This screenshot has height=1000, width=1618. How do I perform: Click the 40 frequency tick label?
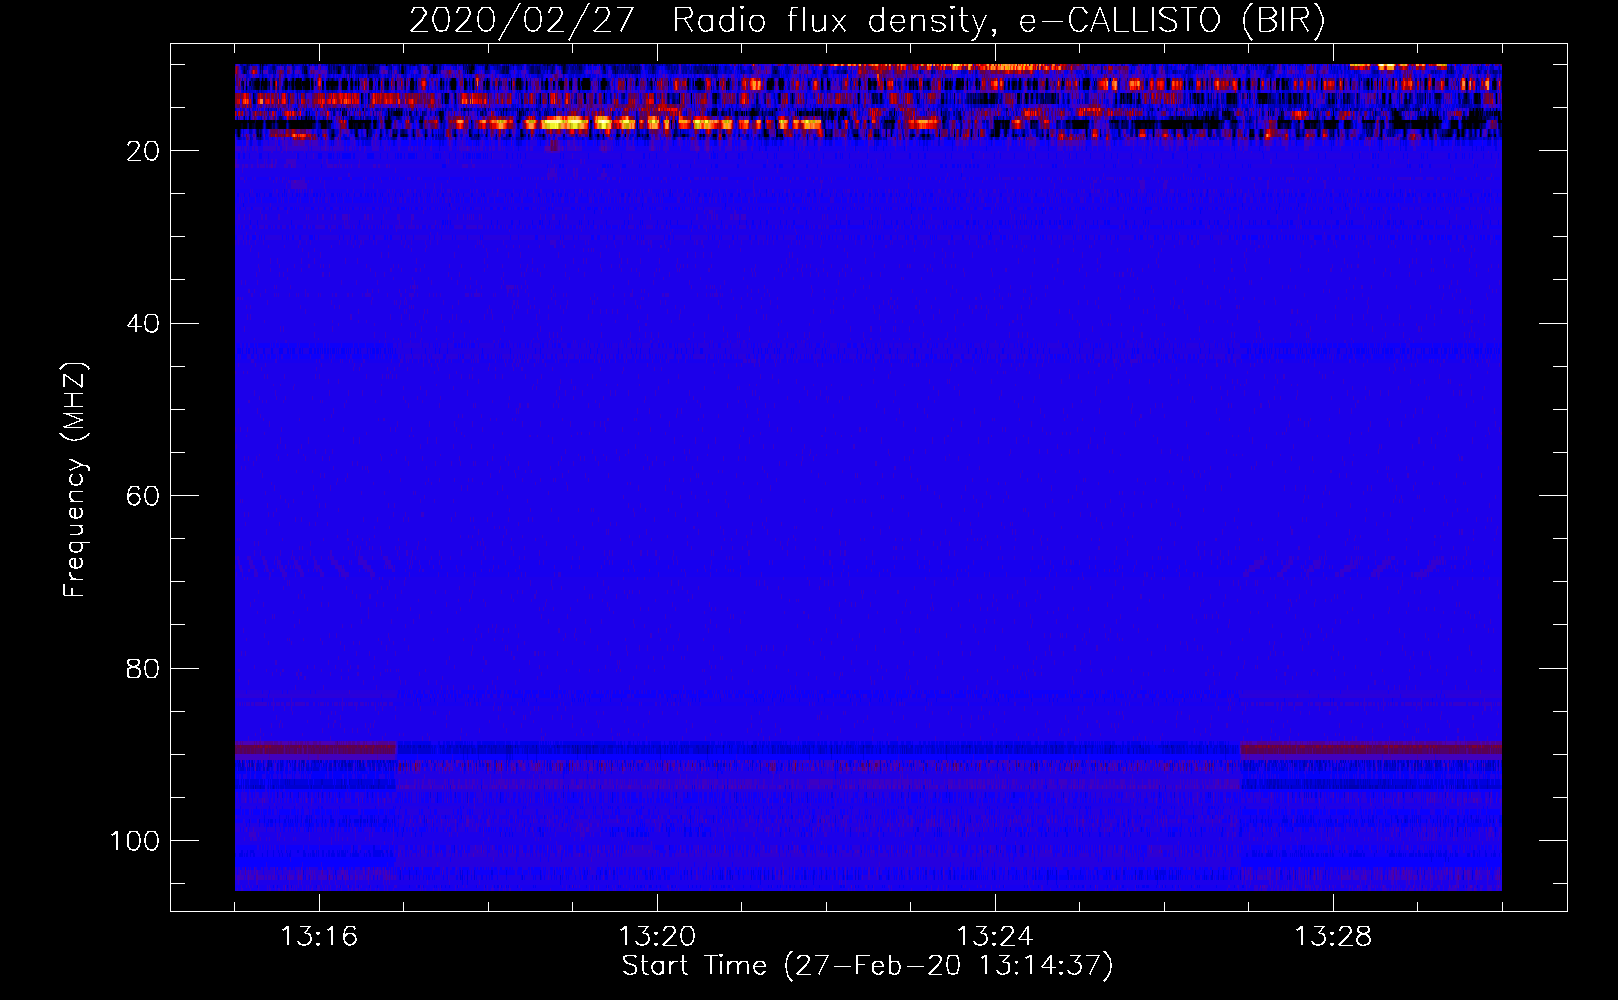pyautogui.click(x=143, y=324)
